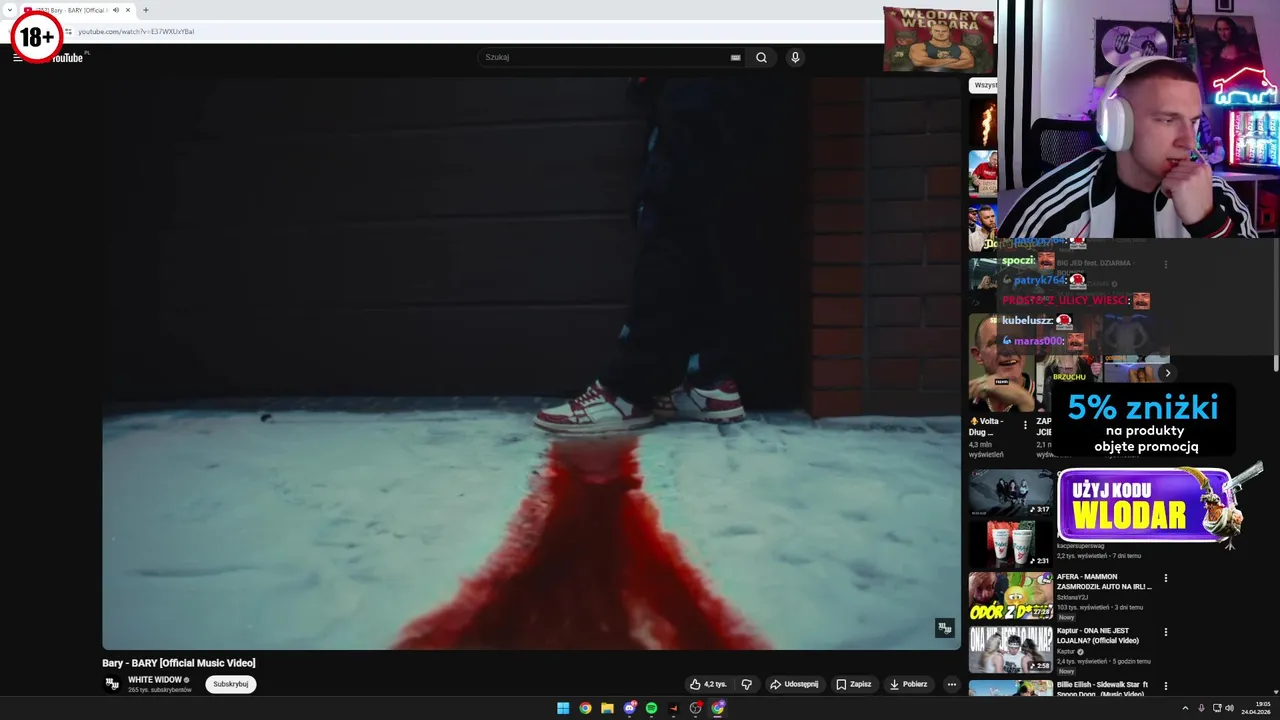Open Google Chrome from the taskbar
Image resolution: width=1280 pixels, height=720 pixels.
[585, 708]
